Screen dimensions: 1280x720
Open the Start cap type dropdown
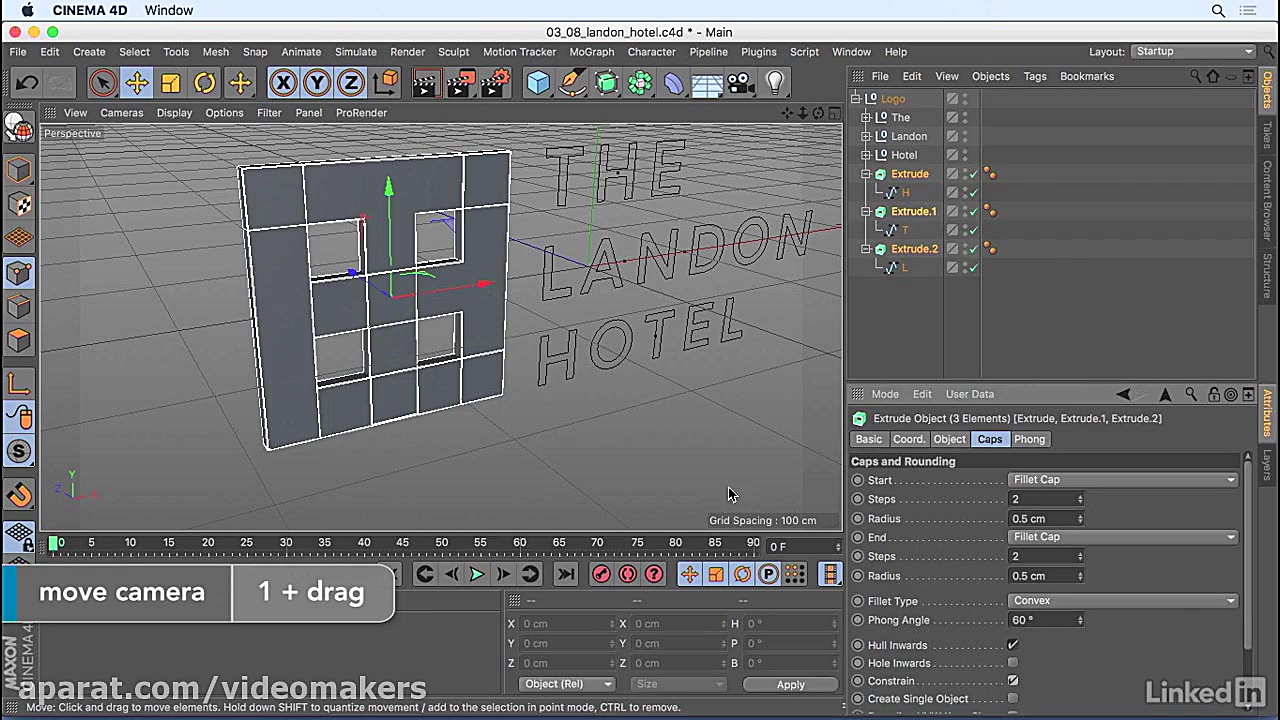point(1123,480)
